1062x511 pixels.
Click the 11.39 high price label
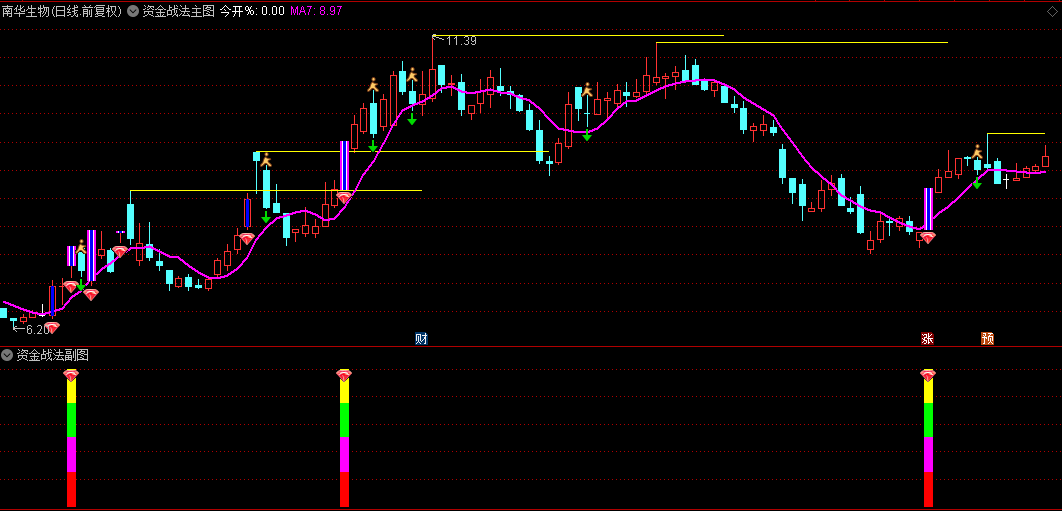(461, 41)
